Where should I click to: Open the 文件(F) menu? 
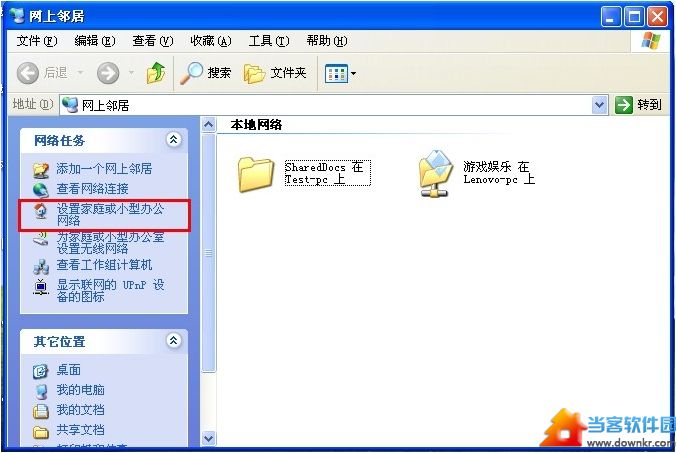37,41
